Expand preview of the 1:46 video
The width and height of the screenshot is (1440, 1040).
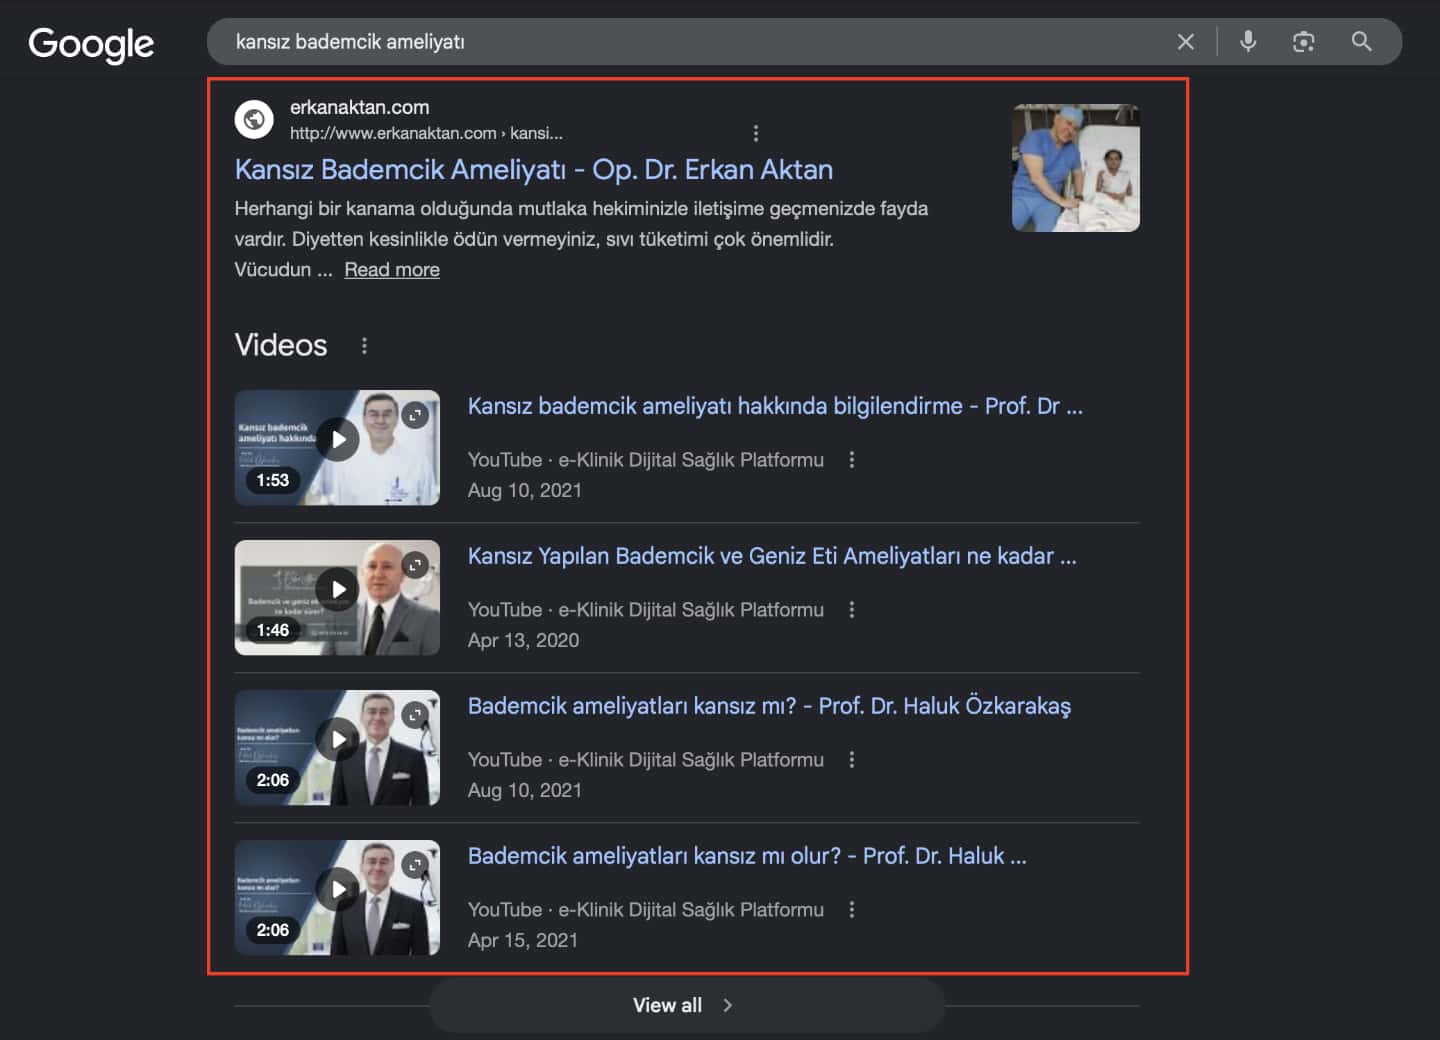point(415,565)
